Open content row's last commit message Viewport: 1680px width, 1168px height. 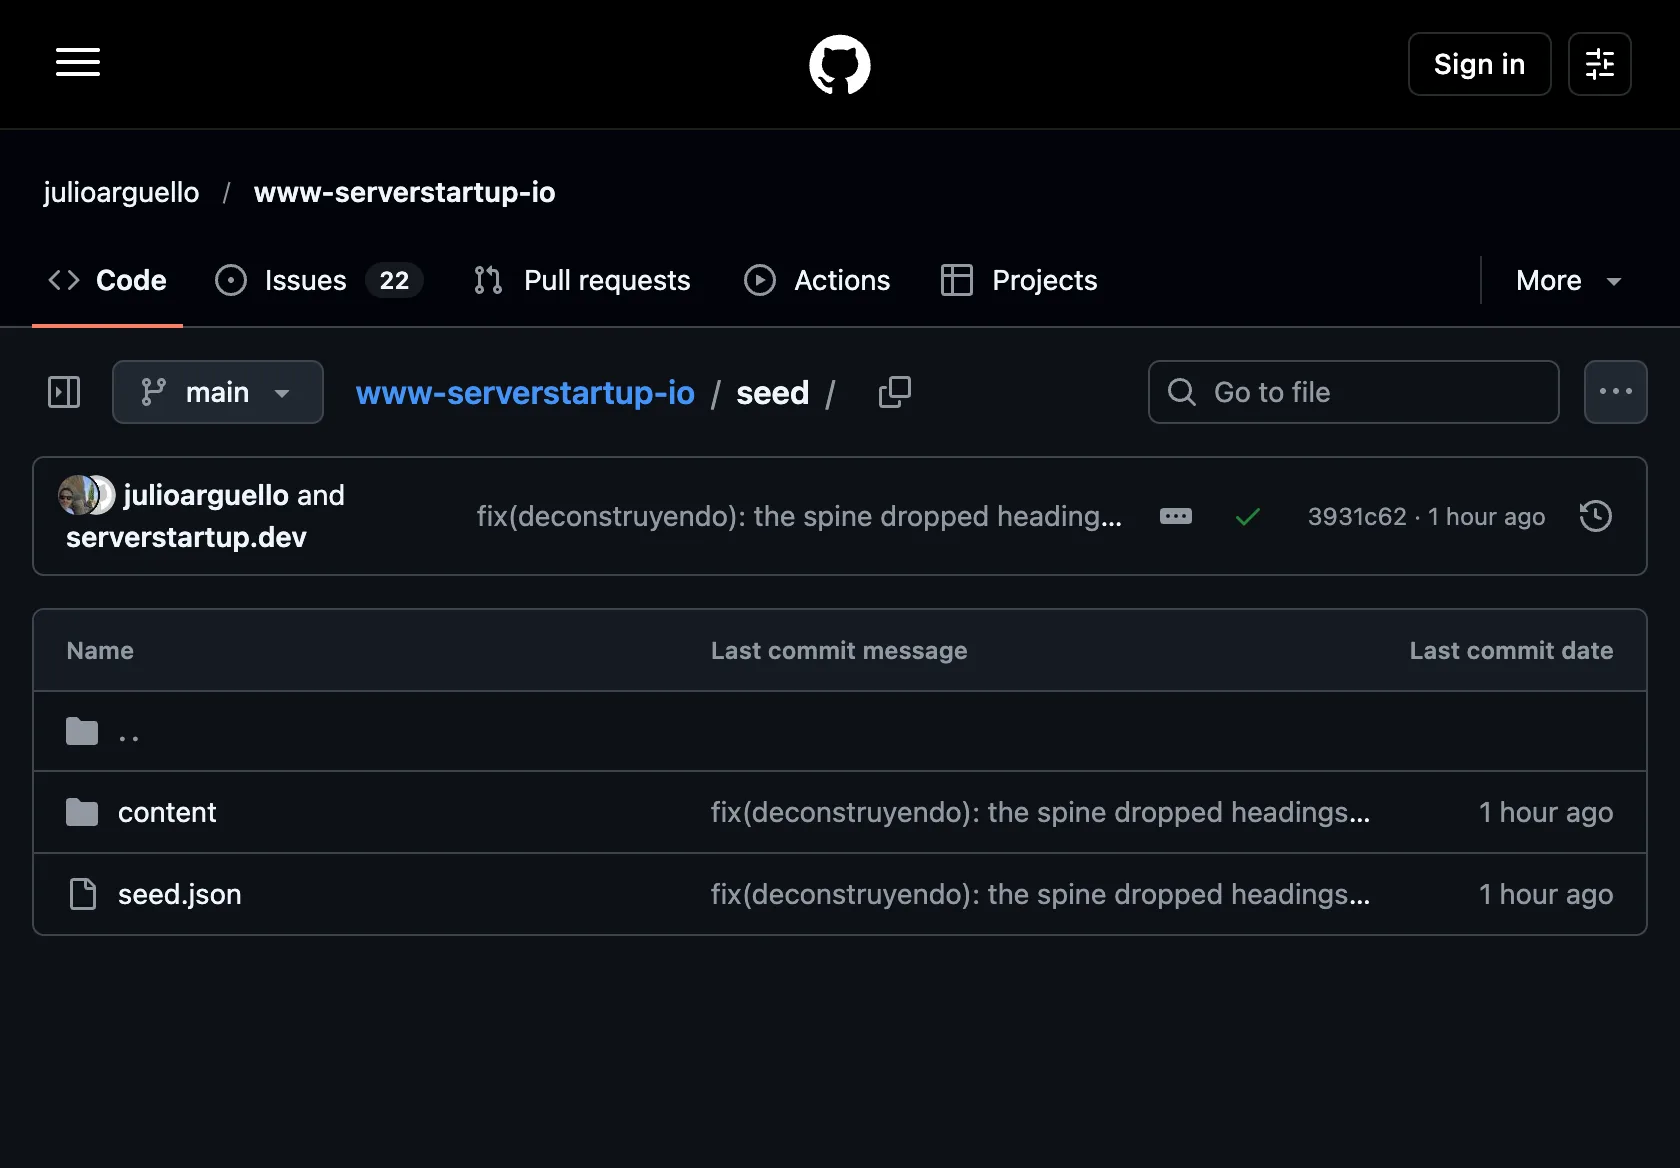point(1040,812)
